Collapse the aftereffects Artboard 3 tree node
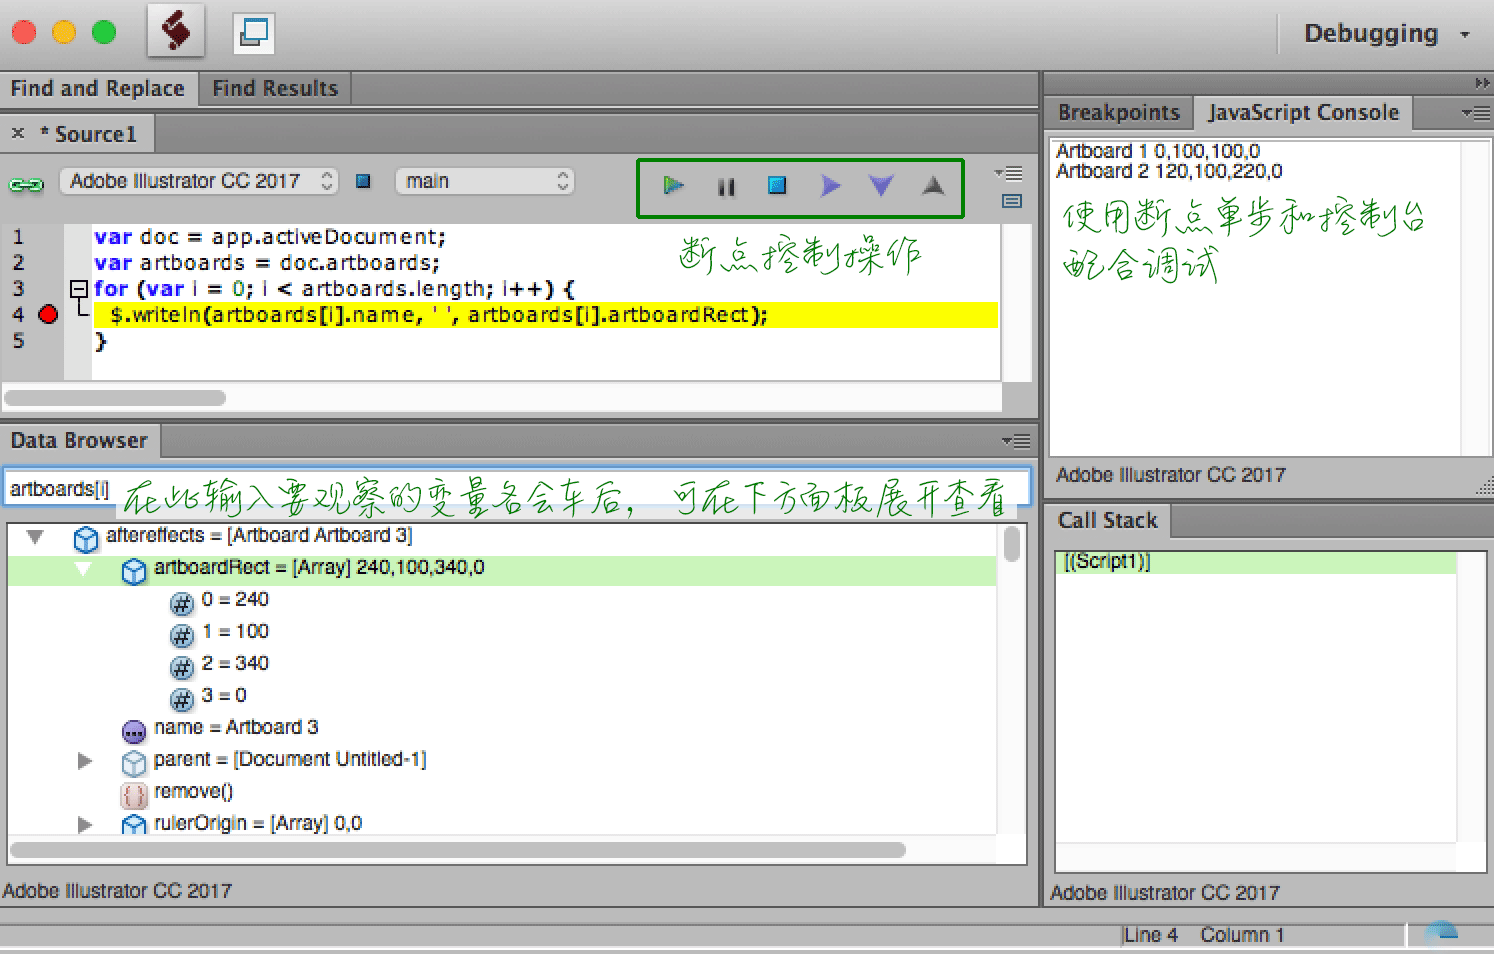This screenshot has height=954, width=1494. tap(35, 537)
